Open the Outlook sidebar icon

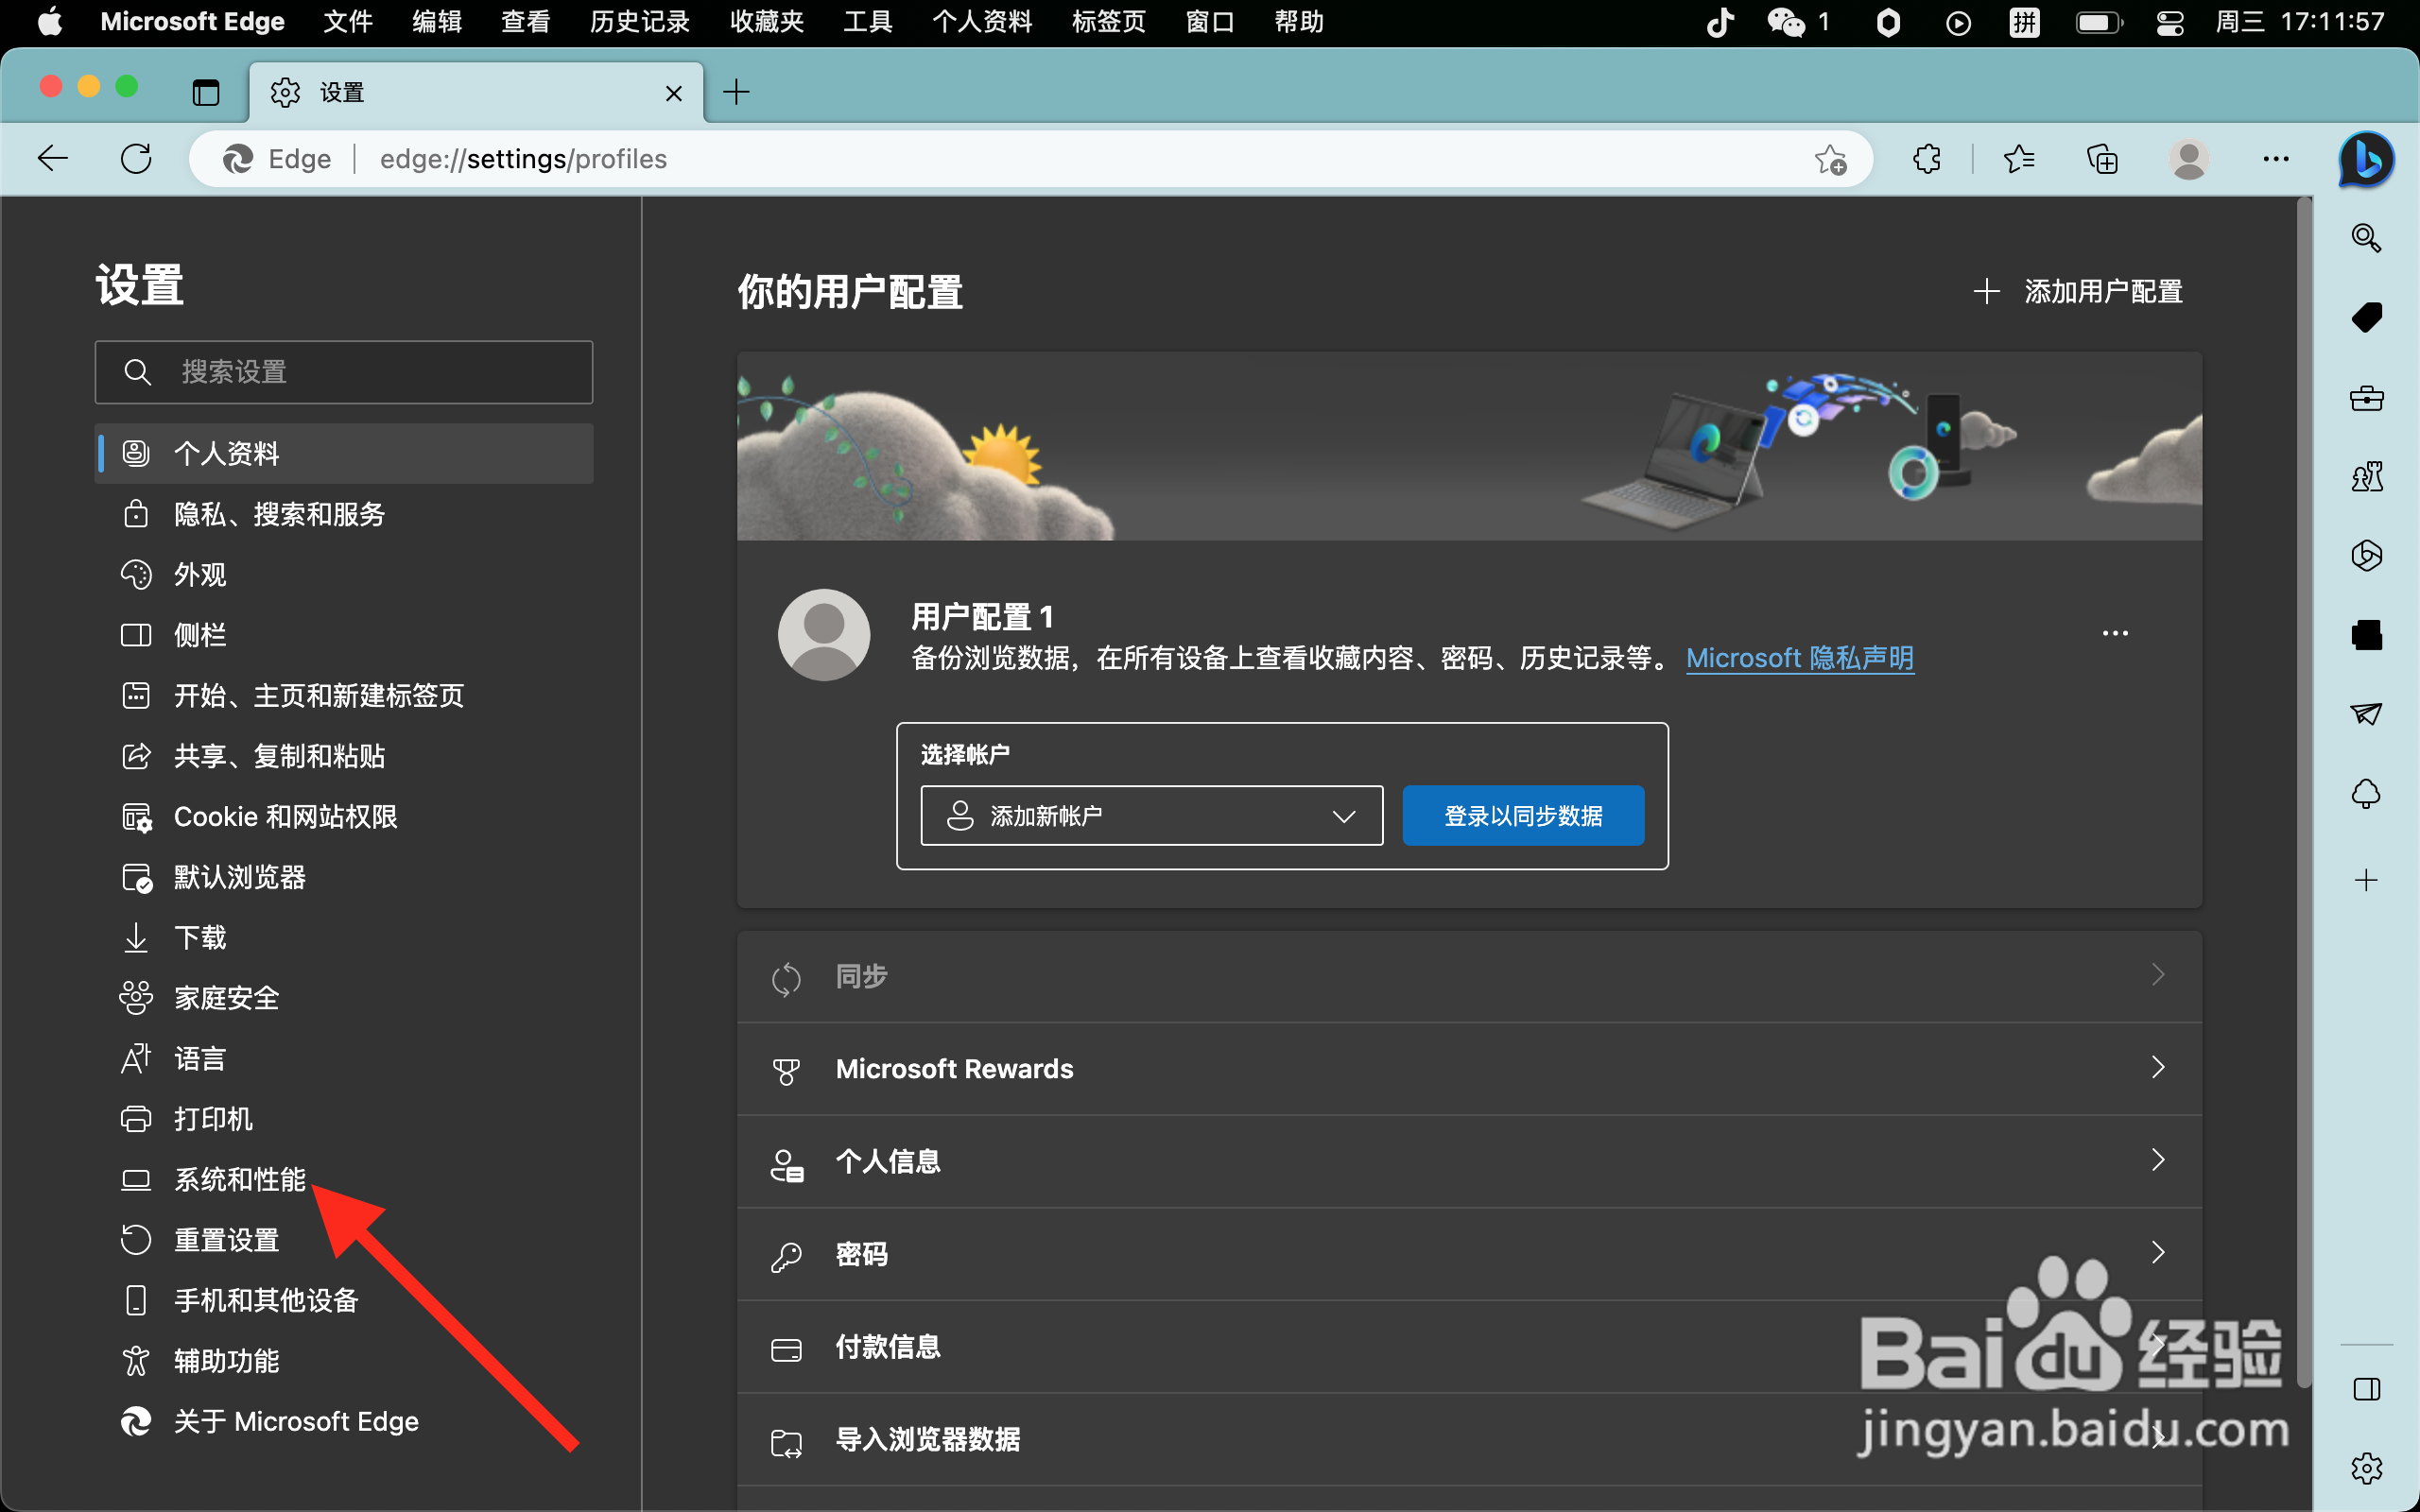(x=2366, y=713)
